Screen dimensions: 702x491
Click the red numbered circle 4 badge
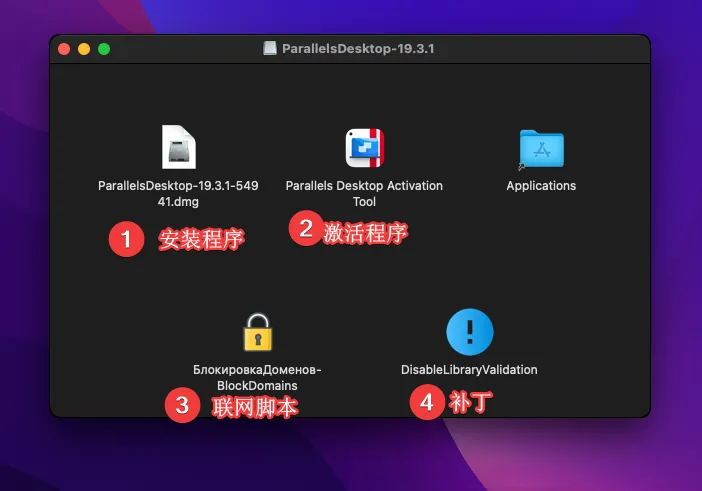428,404
